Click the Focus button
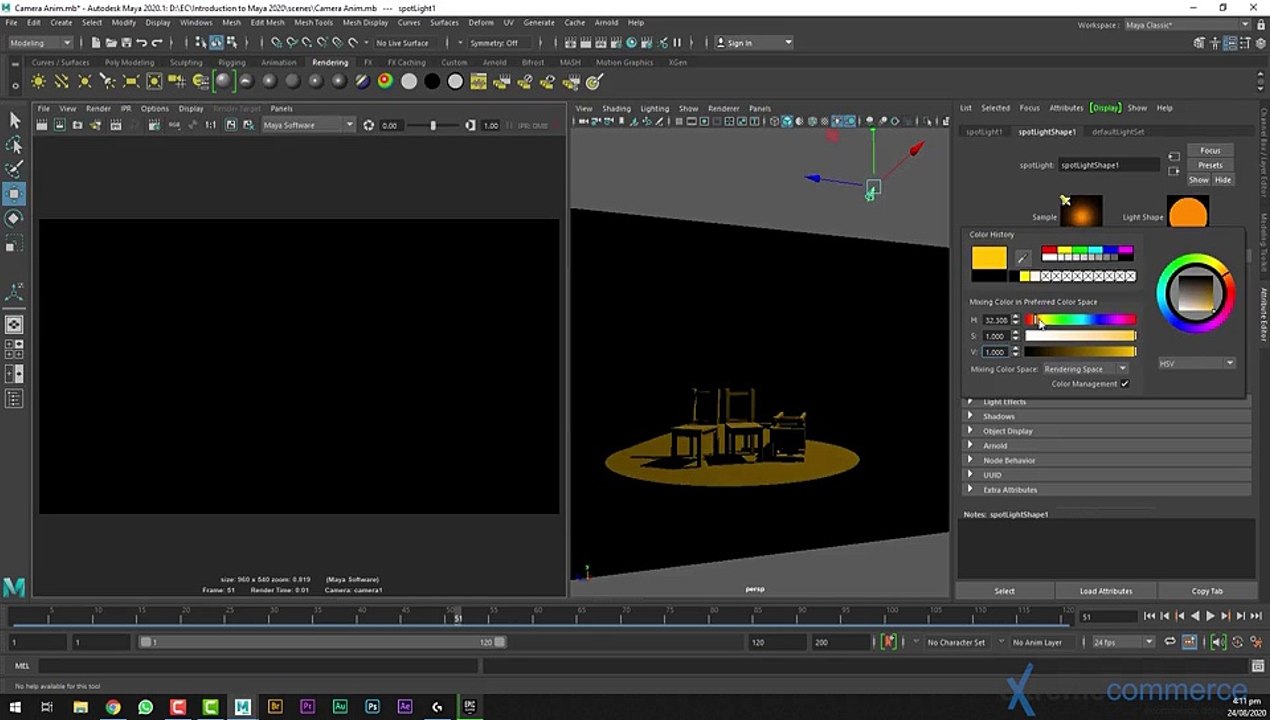Viewport: 1270px width, 720px height. click(x=1210, y=150)
